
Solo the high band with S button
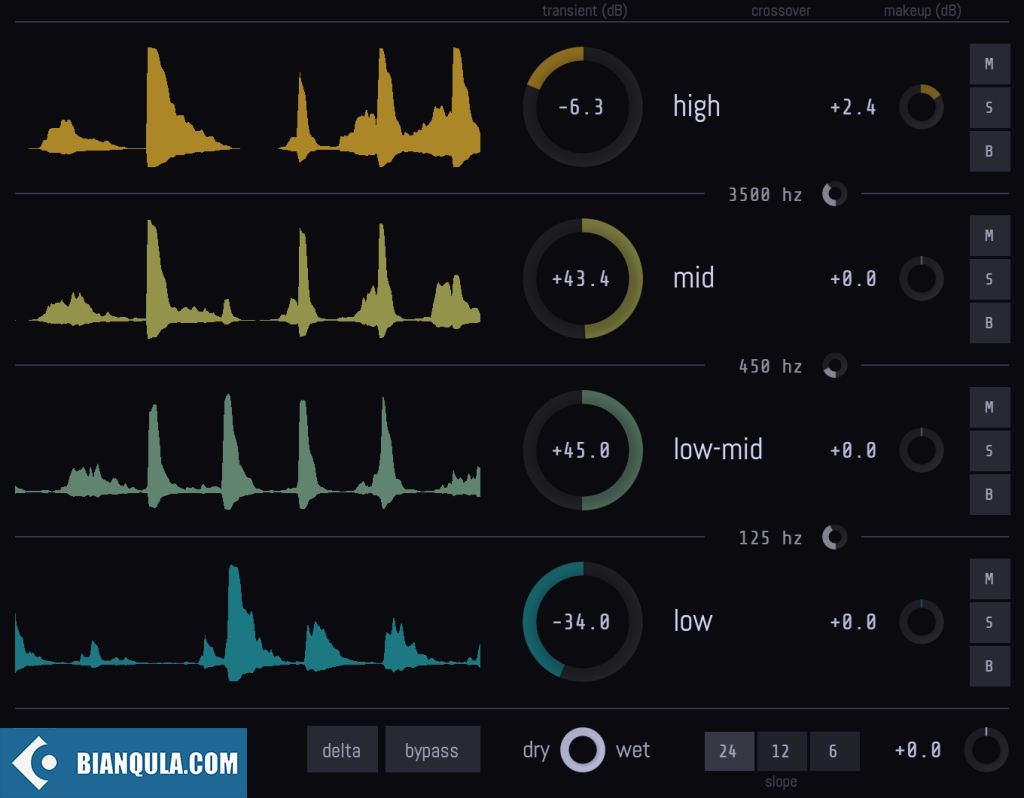(x=989, y=107)
